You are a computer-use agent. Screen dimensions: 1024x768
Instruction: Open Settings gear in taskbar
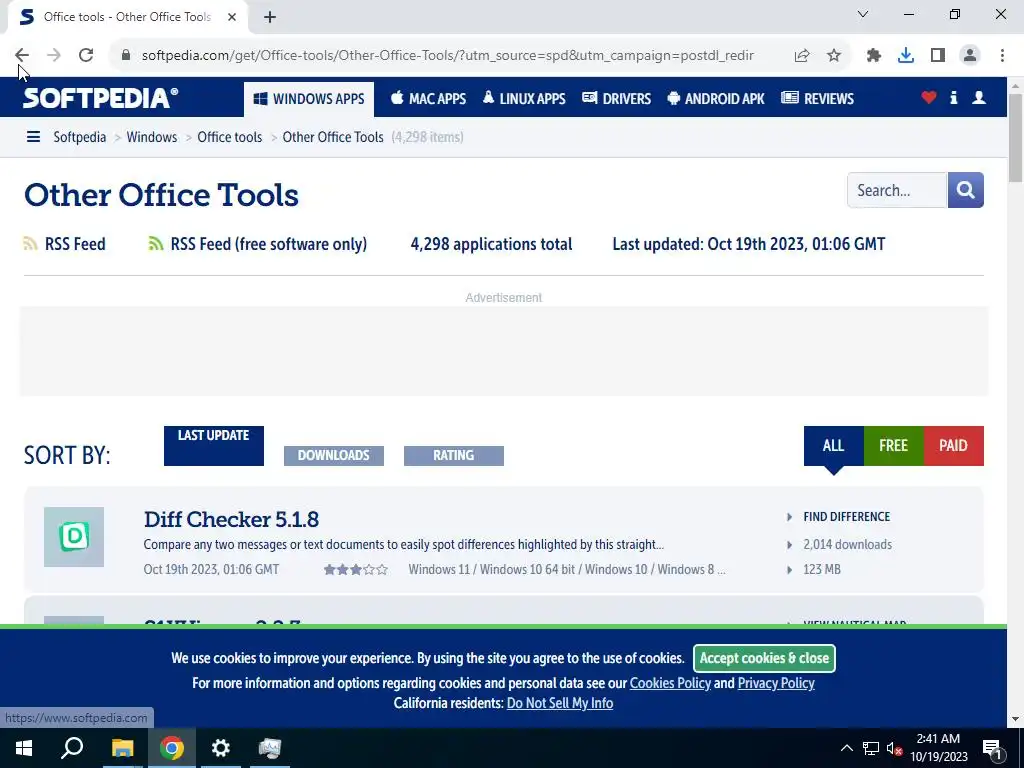tap(221, 748)
